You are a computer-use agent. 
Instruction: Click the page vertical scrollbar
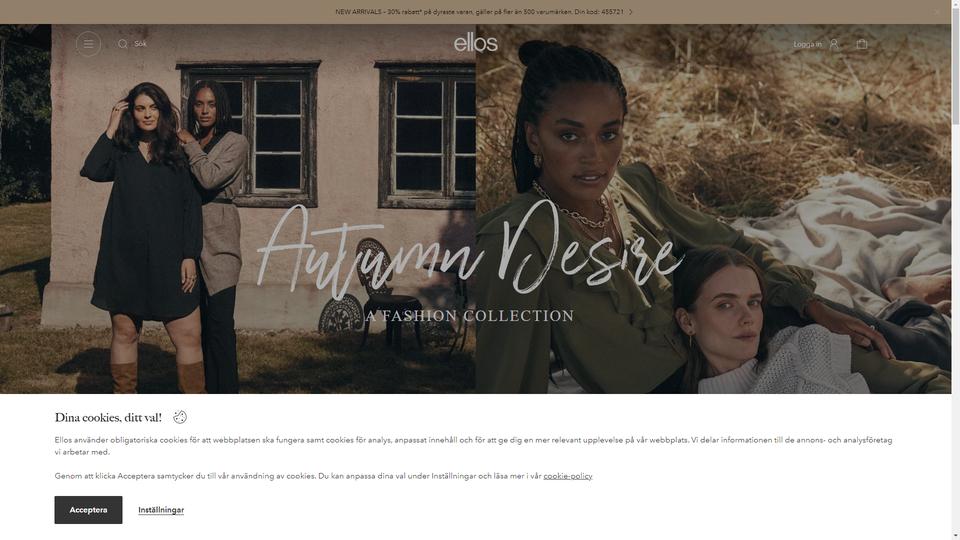click(x=956, y=270)
